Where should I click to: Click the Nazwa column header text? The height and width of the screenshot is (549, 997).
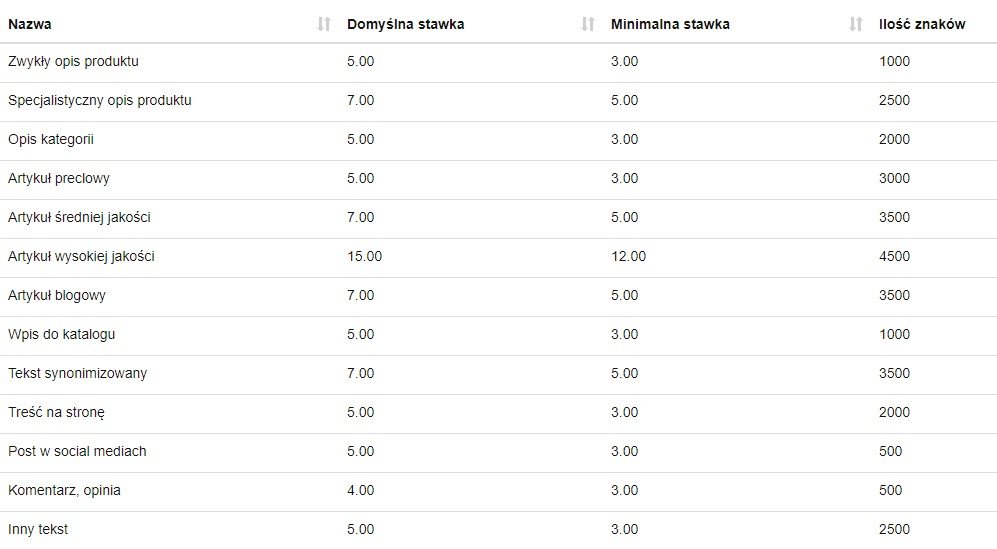pyautogui.click(x=30, y=24)
